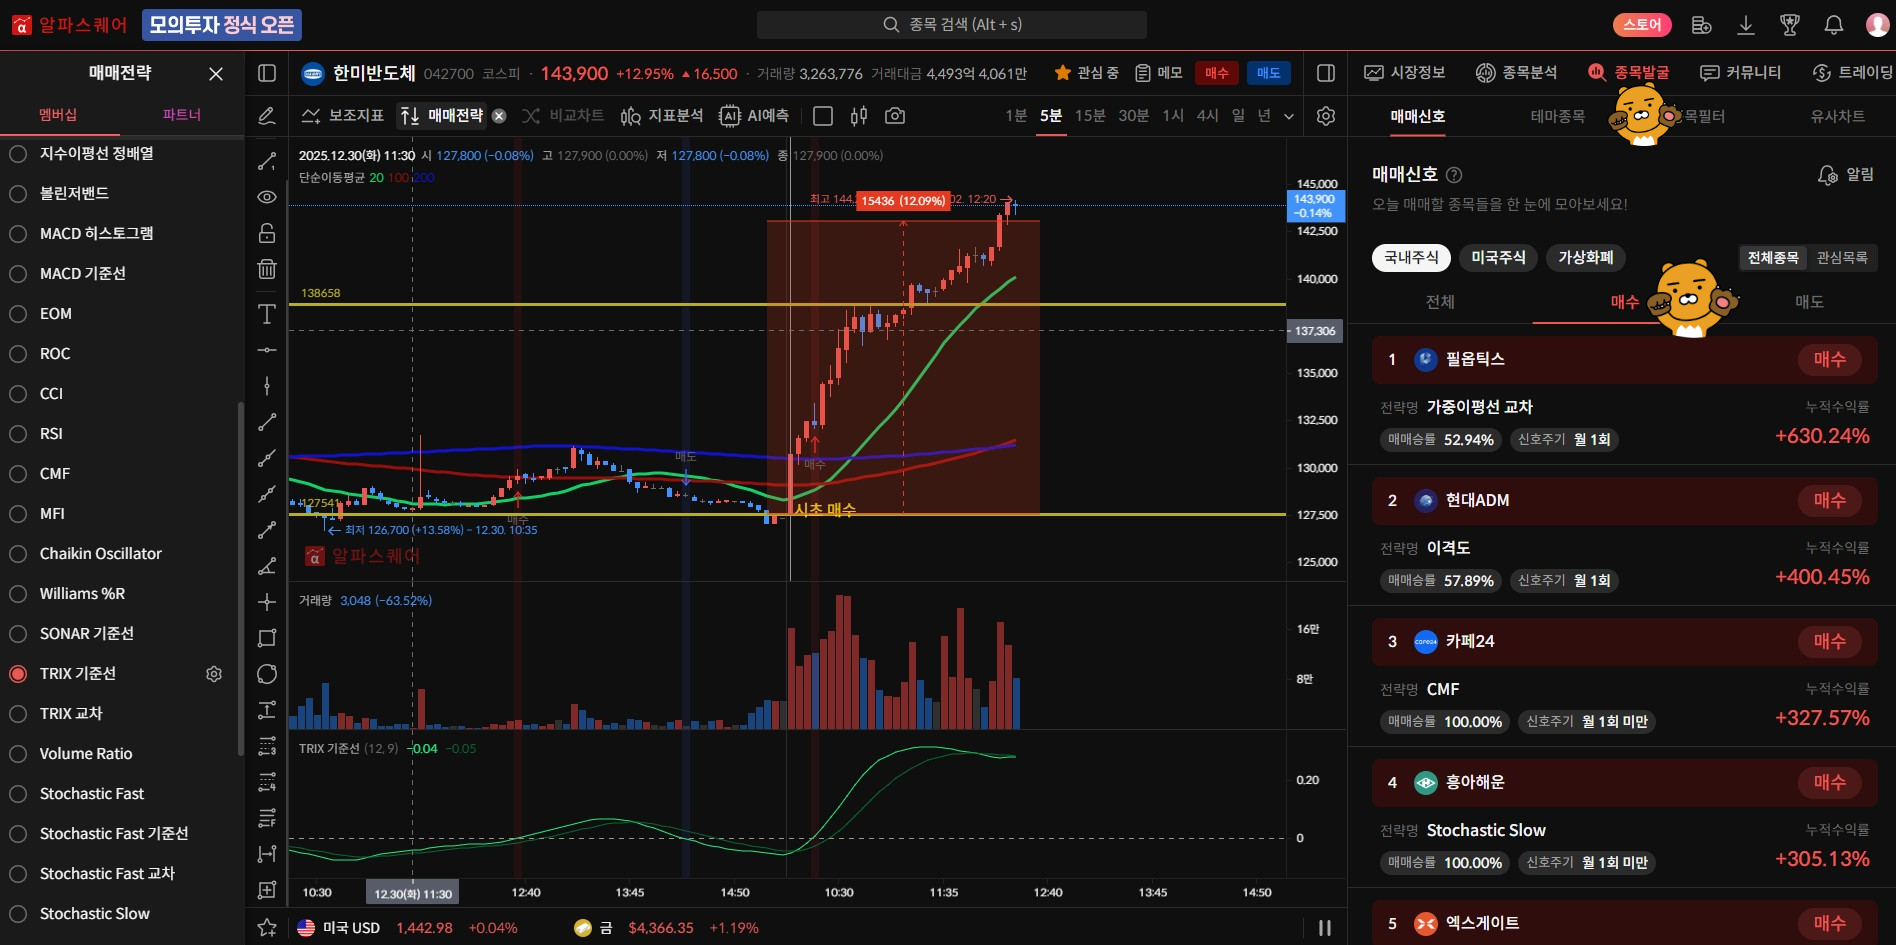
Task: Open AI예측 tool
Action: click(x=754, y=116)
